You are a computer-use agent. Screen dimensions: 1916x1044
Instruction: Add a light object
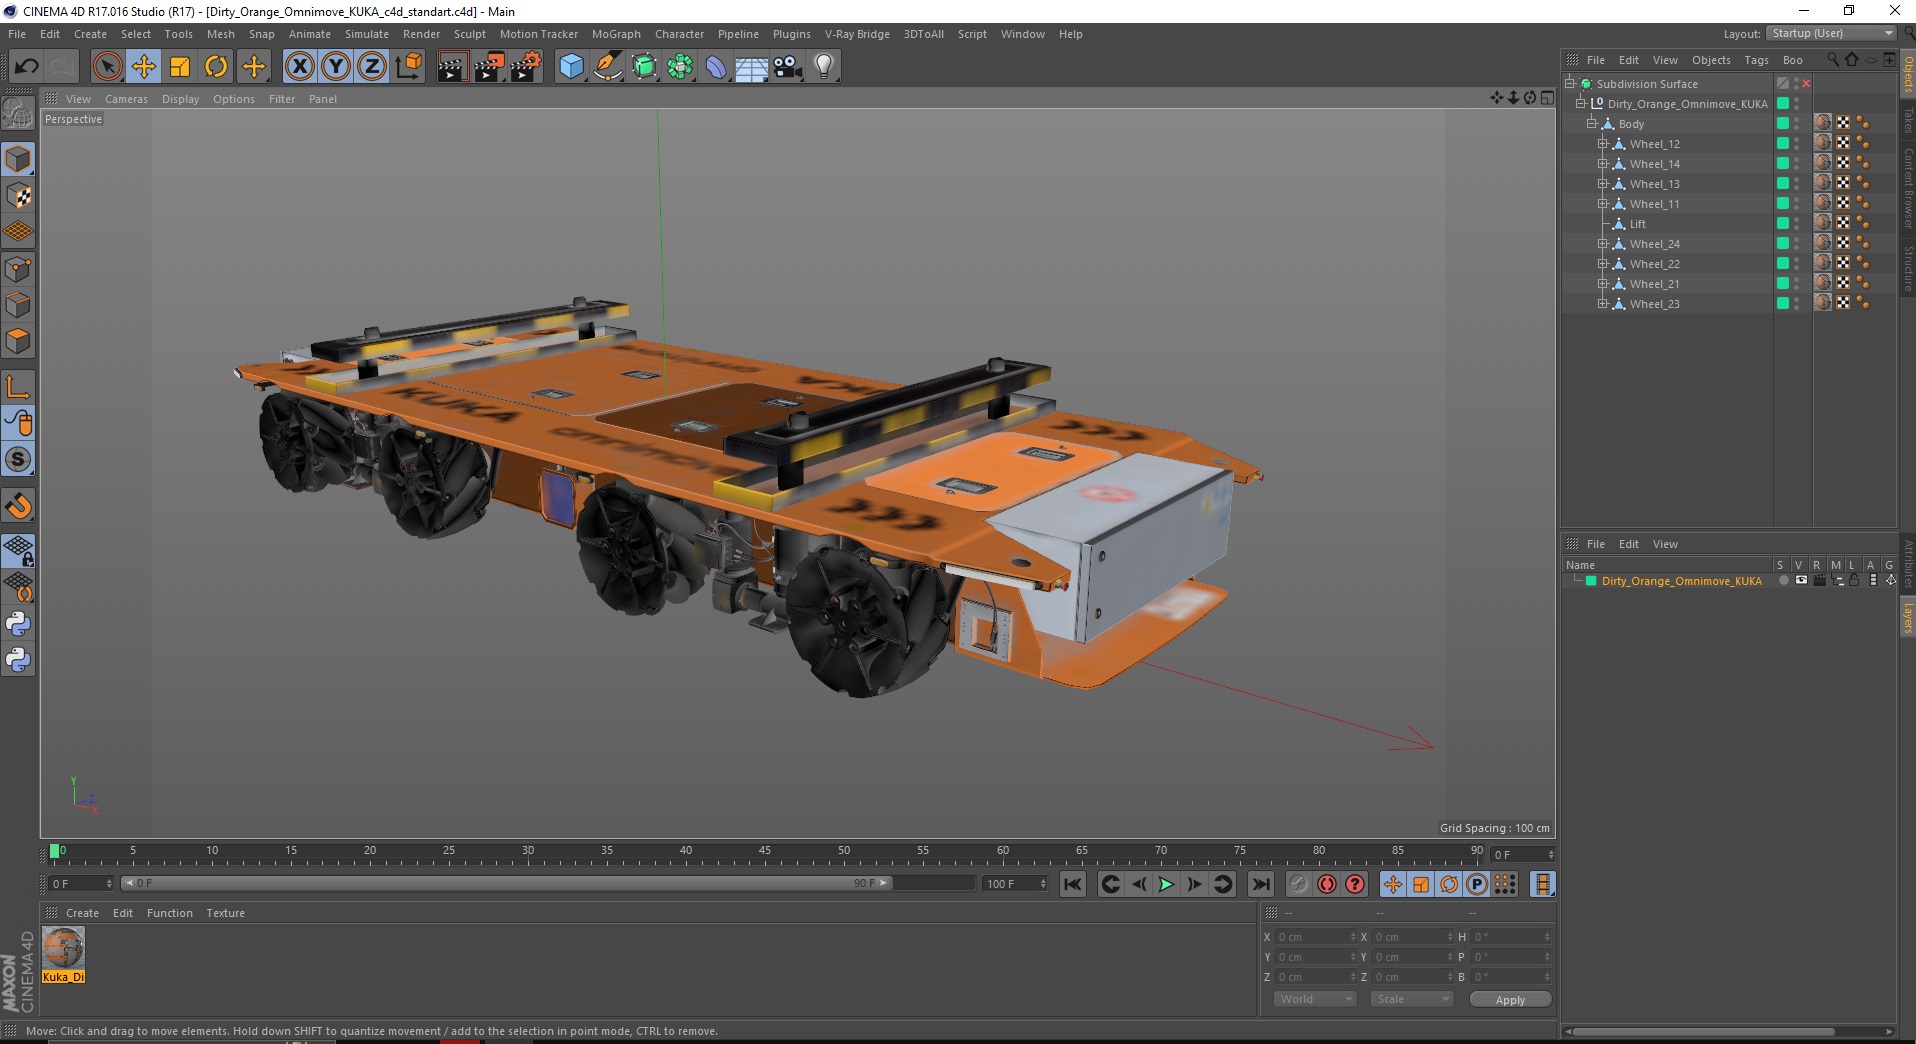click(824, 67)
